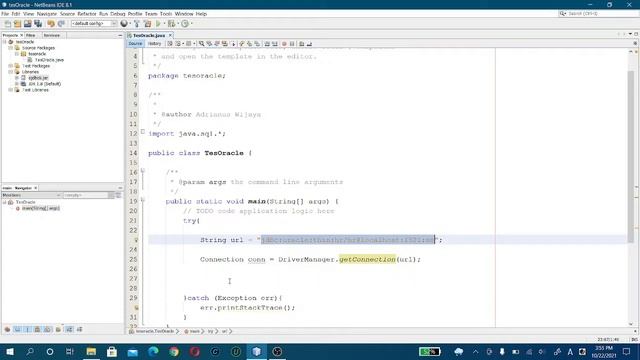Open the Debug menu

(x=118, y=13)
